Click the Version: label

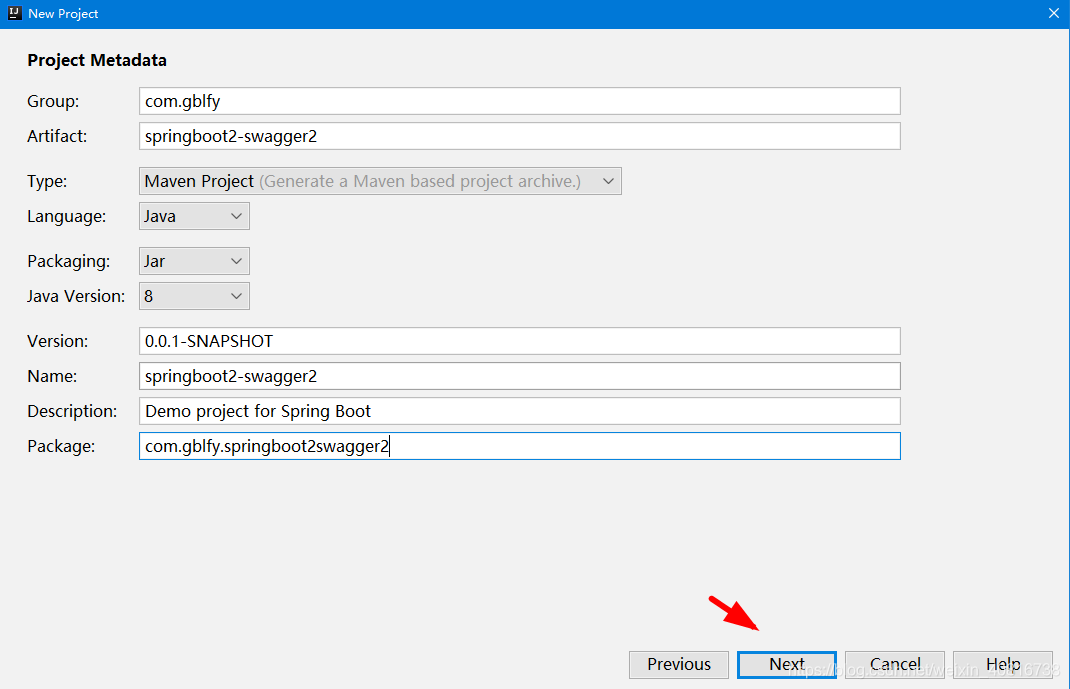click(58, 341)
